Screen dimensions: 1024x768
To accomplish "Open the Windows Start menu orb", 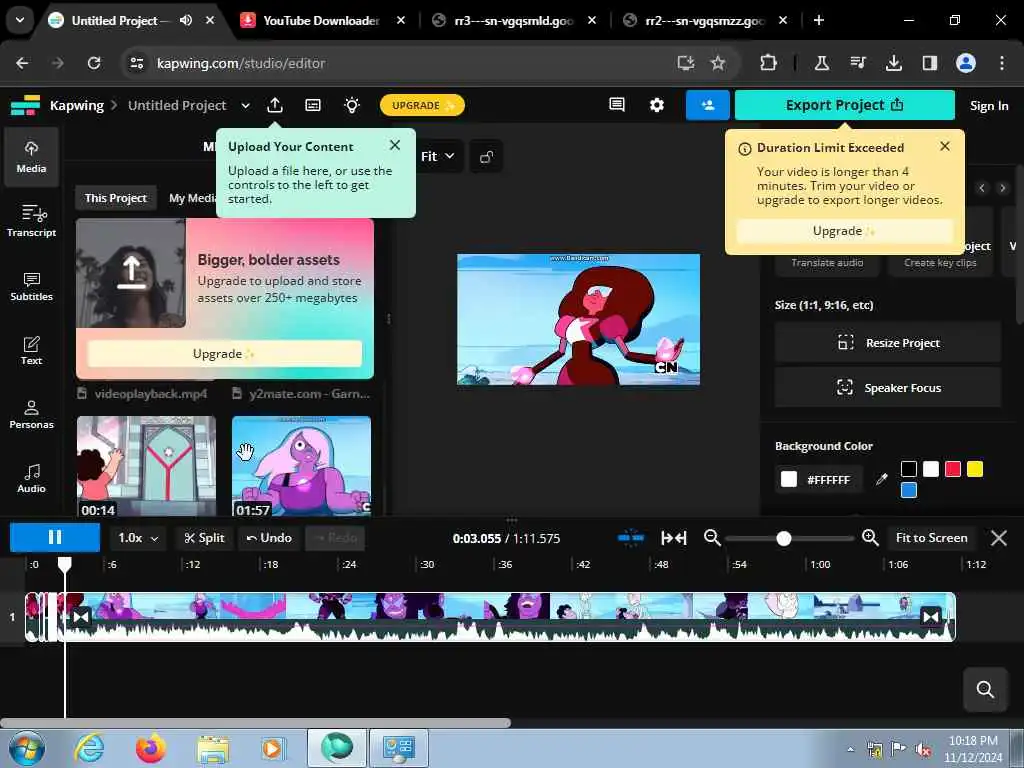I will tap(27, 748).
